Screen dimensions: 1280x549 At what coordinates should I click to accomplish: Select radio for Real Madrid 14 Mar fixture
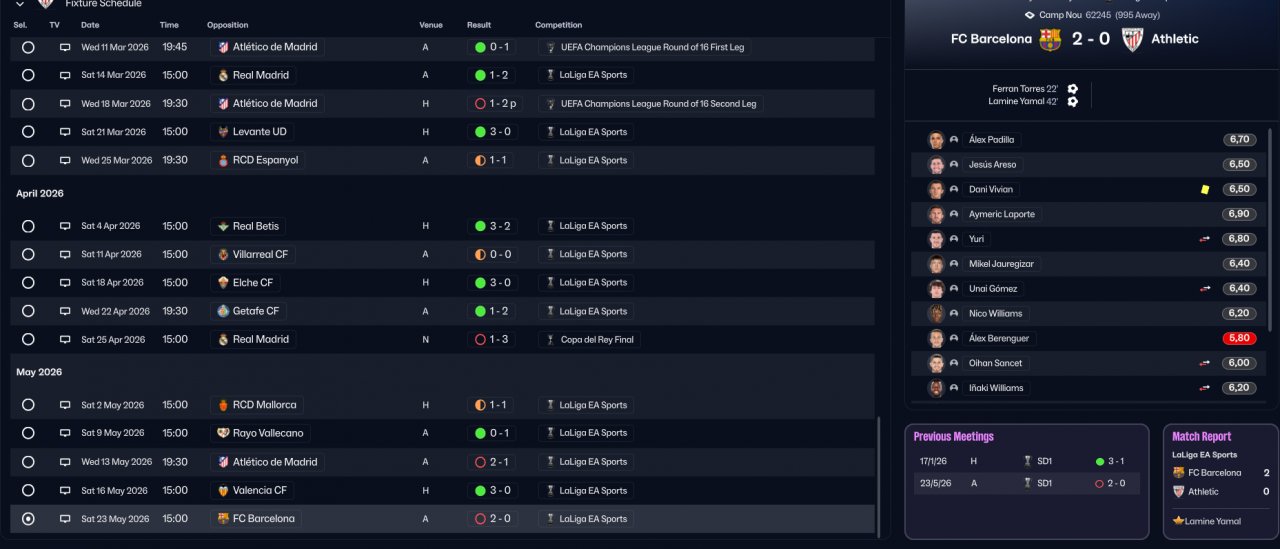[28, 75]
